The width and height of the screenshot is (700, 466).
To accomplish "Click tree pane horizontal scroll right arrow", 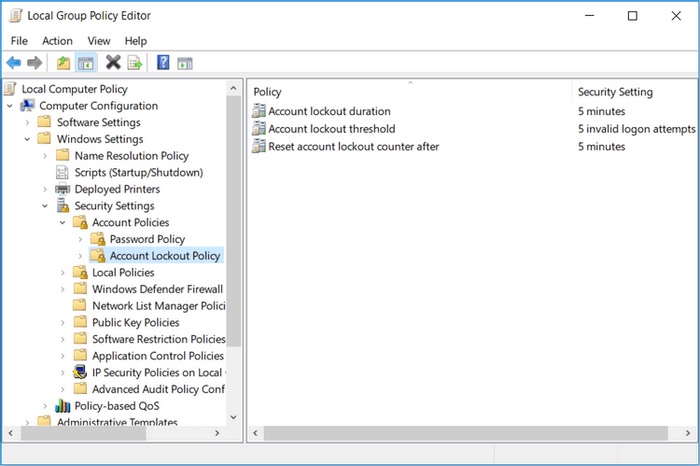I will tap(217, 433).
